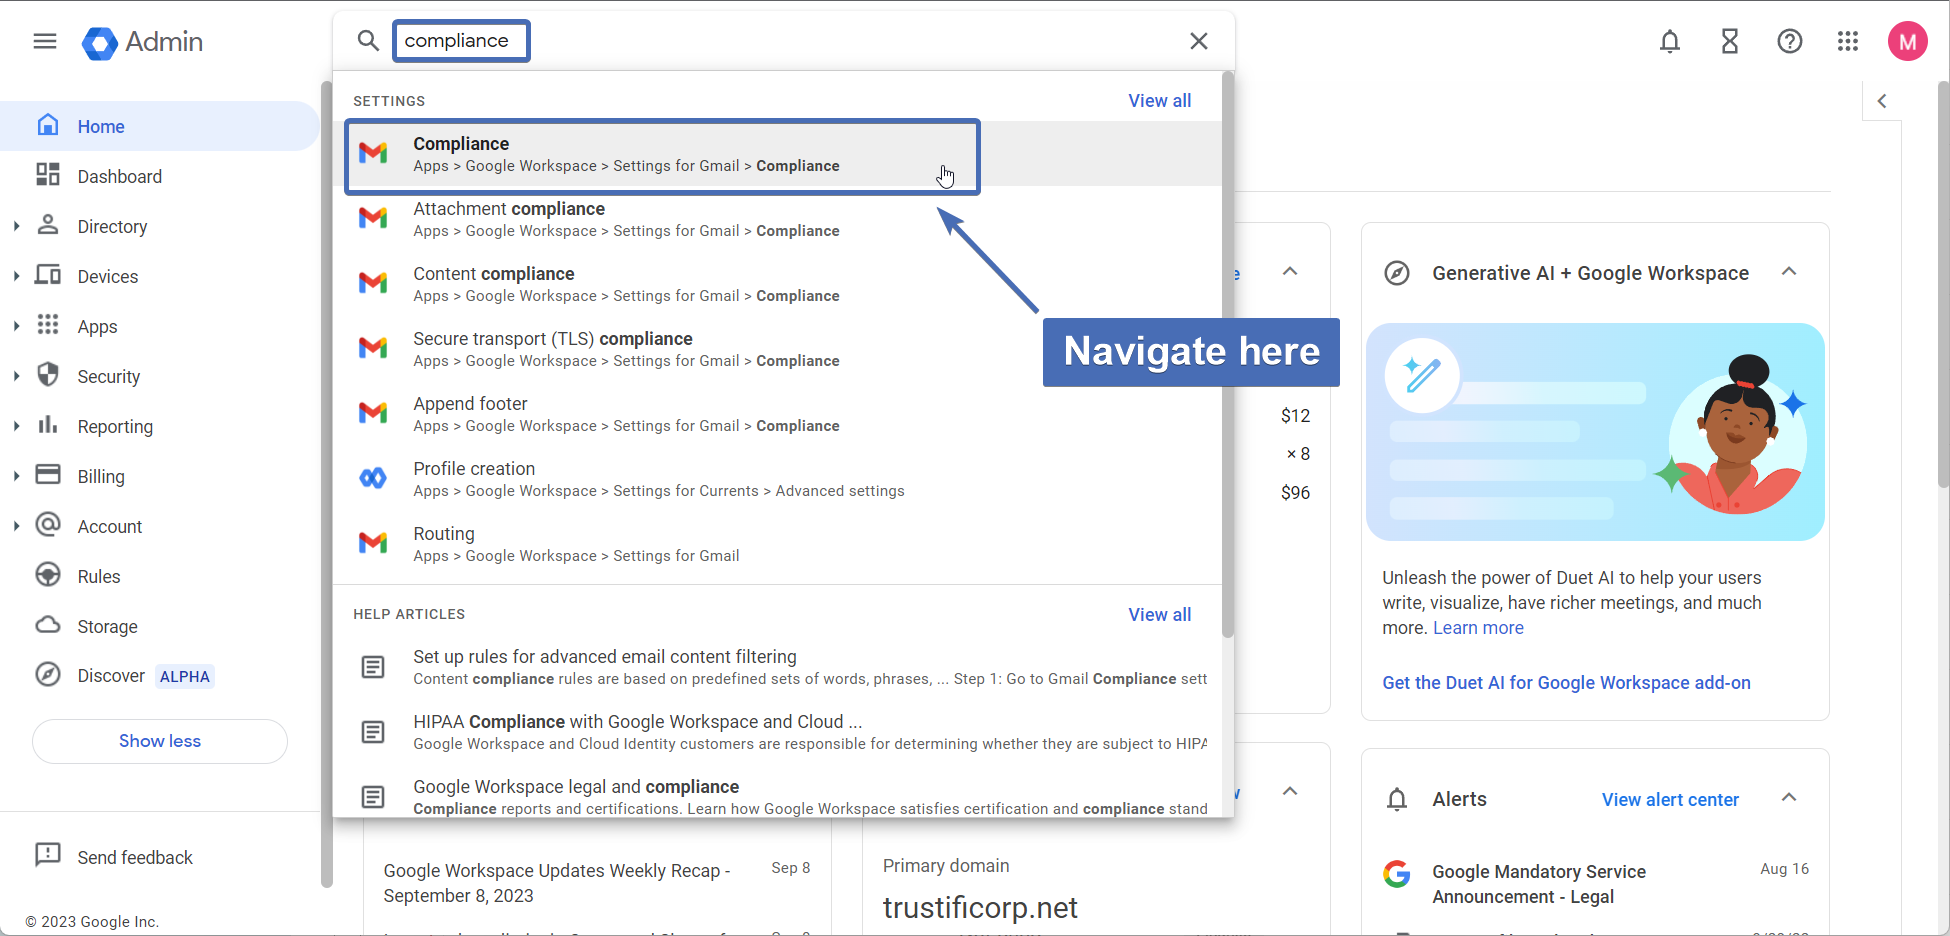The width and height of the screenshot is (1950, 936).
Task: Click View all for Help Articles
Action: [x=1159, y=615]
